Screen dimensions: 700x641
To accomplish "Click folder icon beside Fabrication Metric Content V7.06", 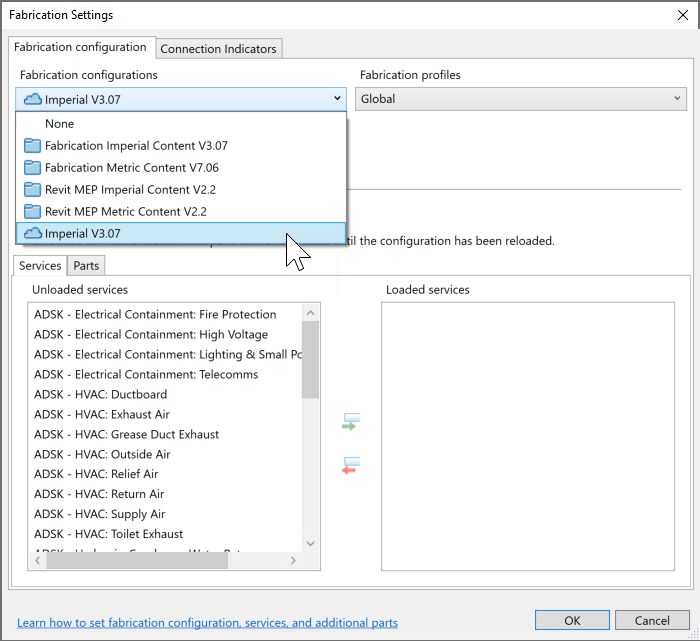I will click(x=32, y=168).
